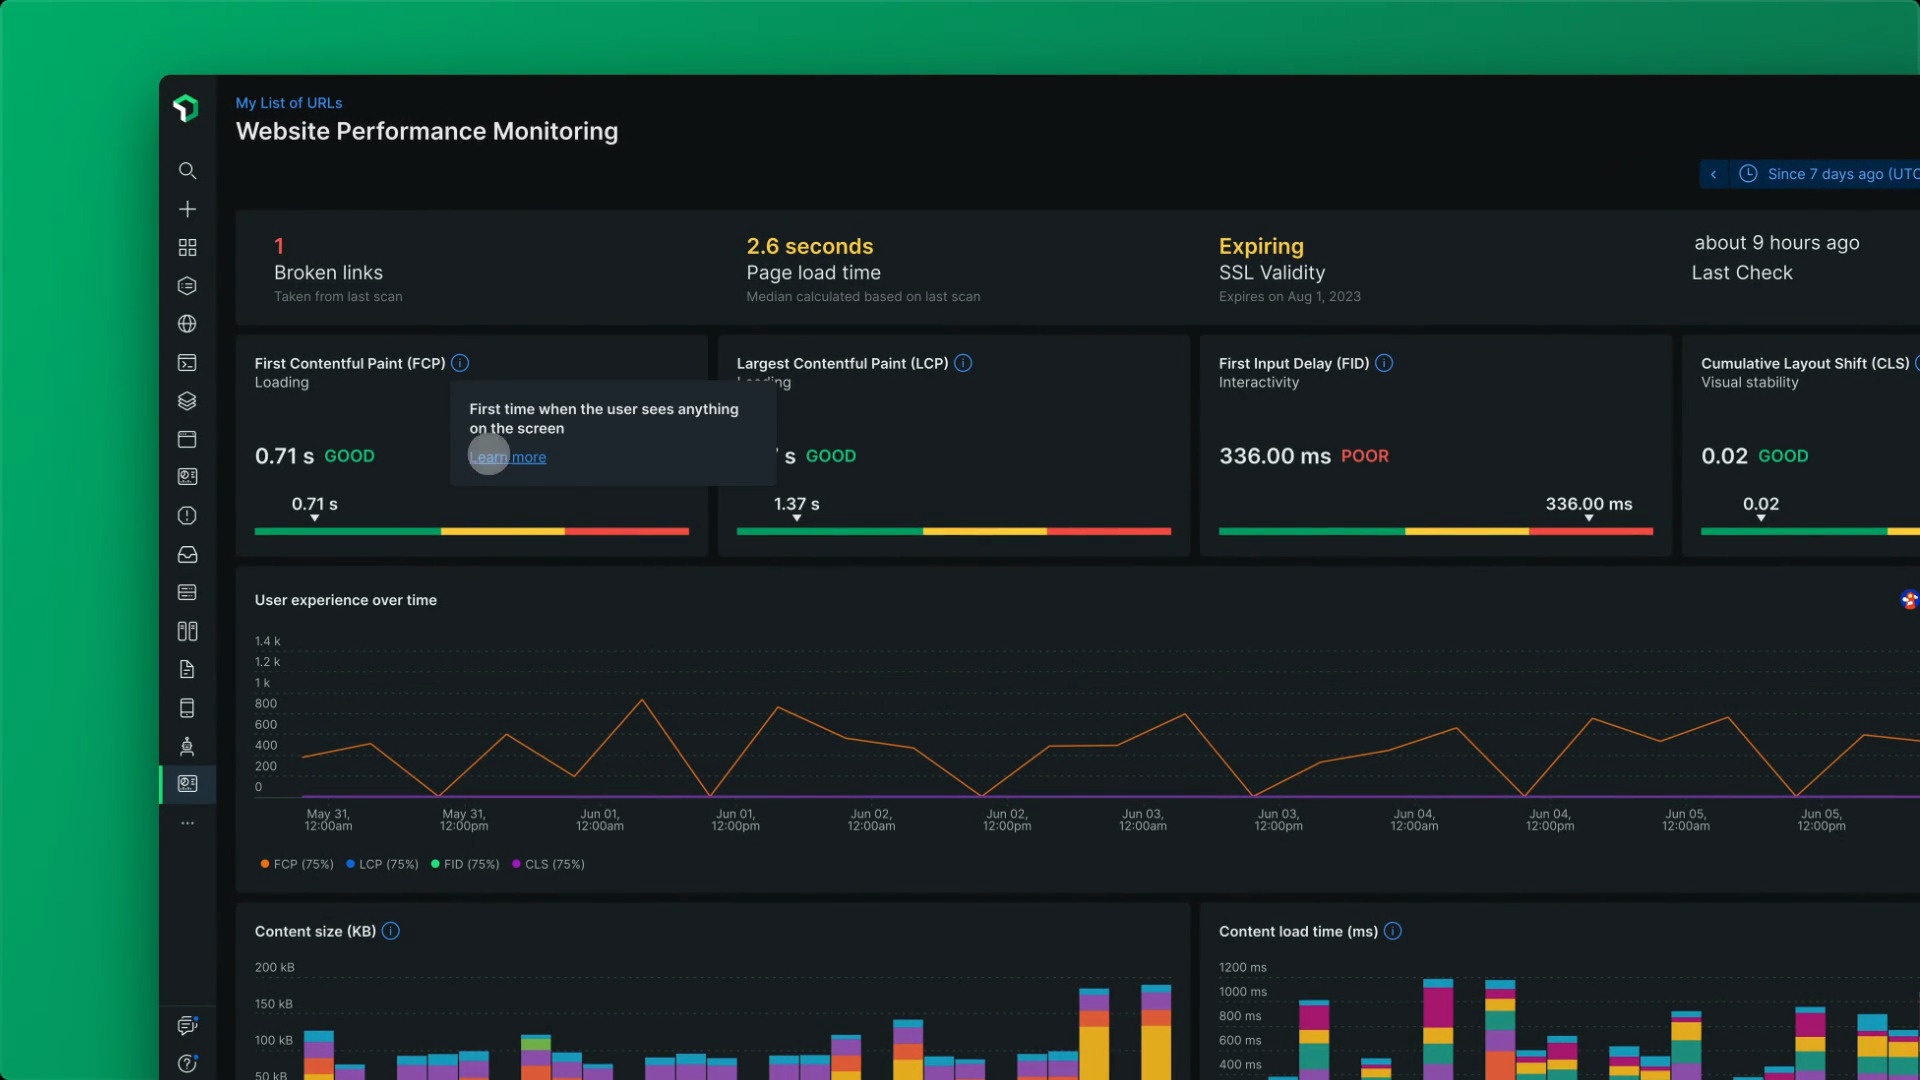
Task: Open the three-dots more menu in sidebar
Action: (x=187, y=823)
